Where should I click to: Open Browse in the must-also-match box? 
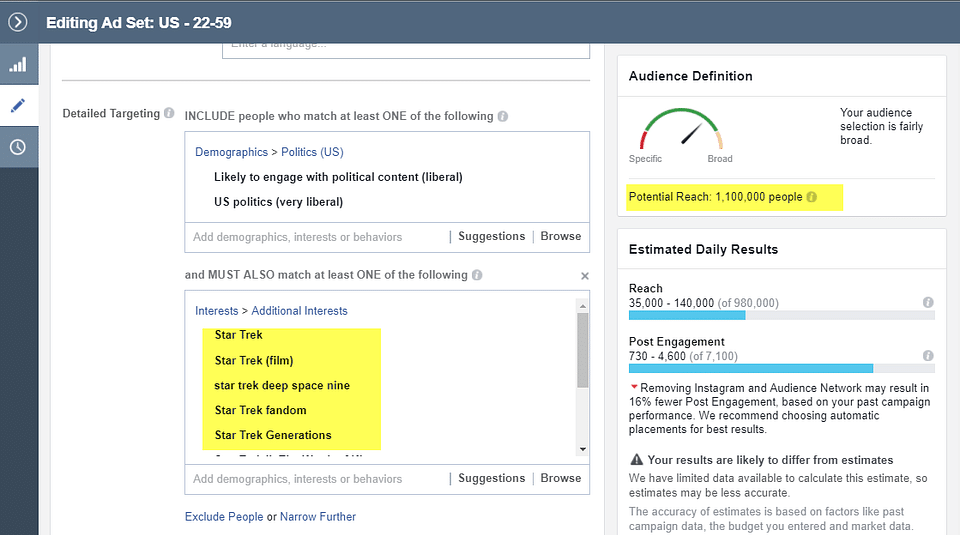pyautogui.click(x=561, y=478)
